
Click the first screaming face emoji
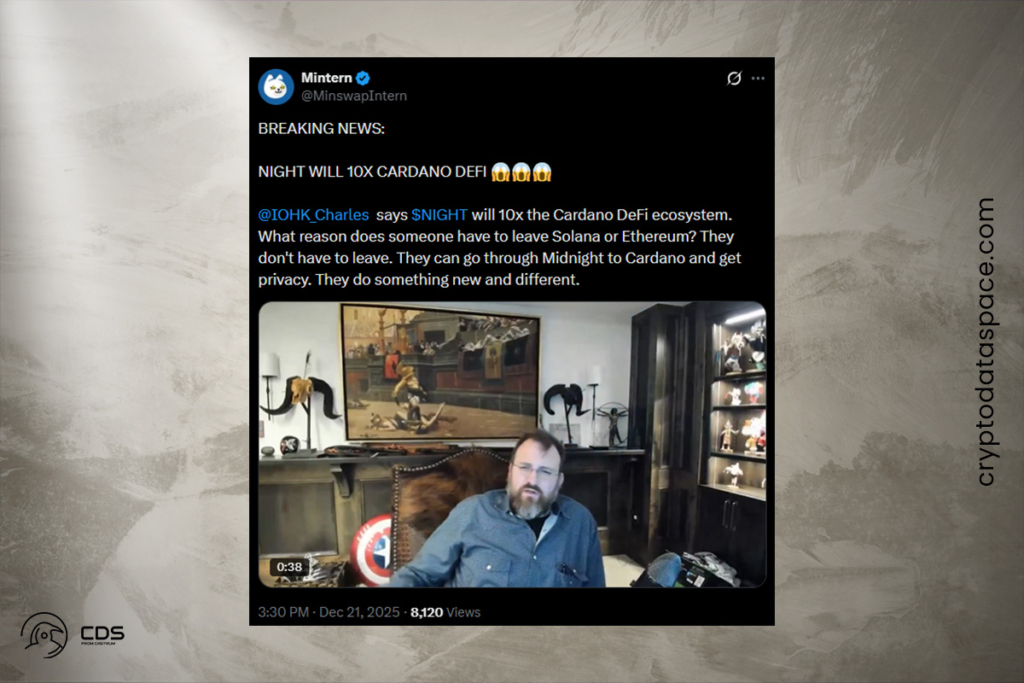pos(501,172)
